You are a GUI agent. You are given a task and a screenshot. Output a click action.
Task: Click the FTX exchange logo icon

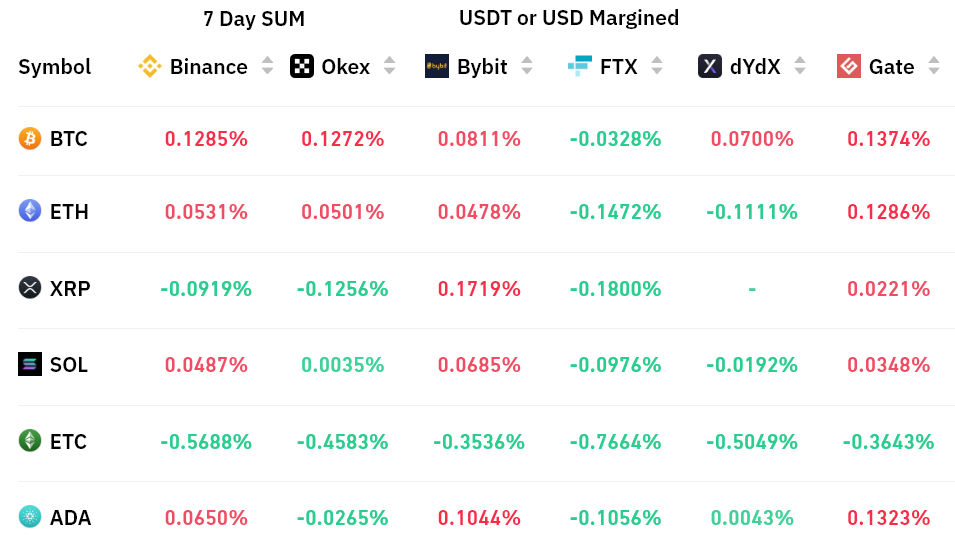(579, 67)
